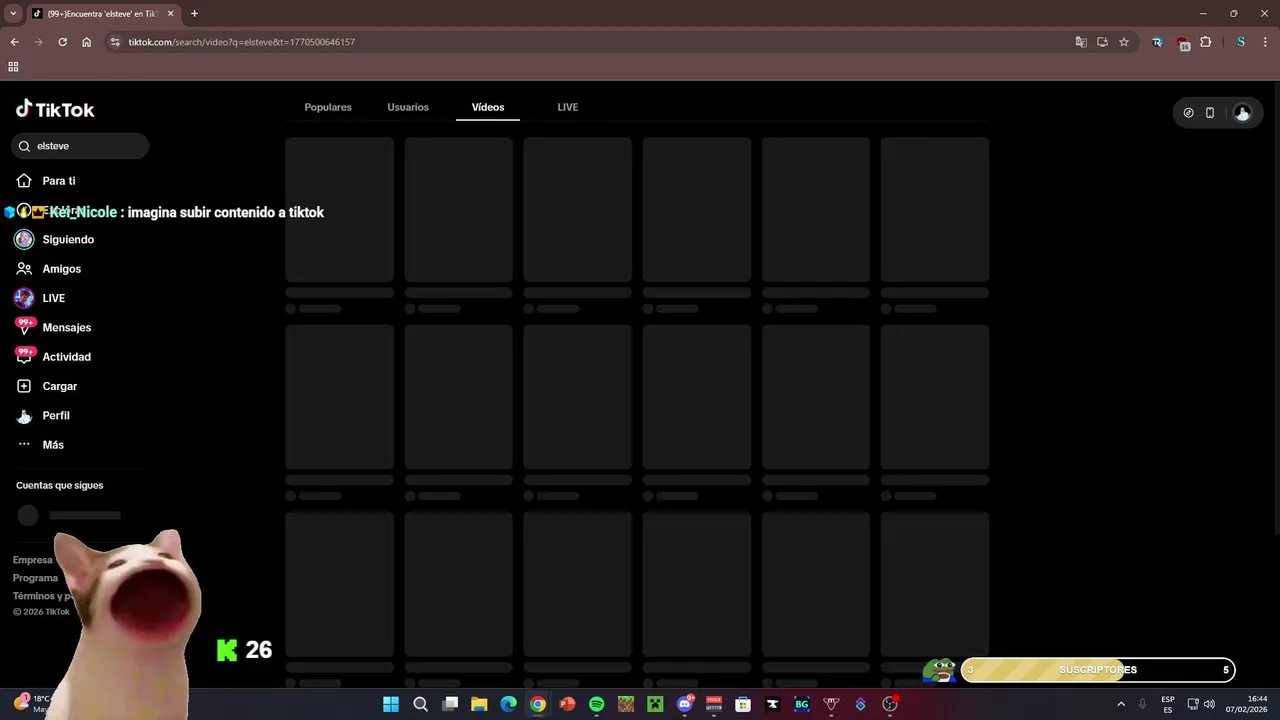Image resolution: width=1280 pixels, height=720 pixels.
Task: Click the Cuentas que sigues heading
Action: coord(59,485)
